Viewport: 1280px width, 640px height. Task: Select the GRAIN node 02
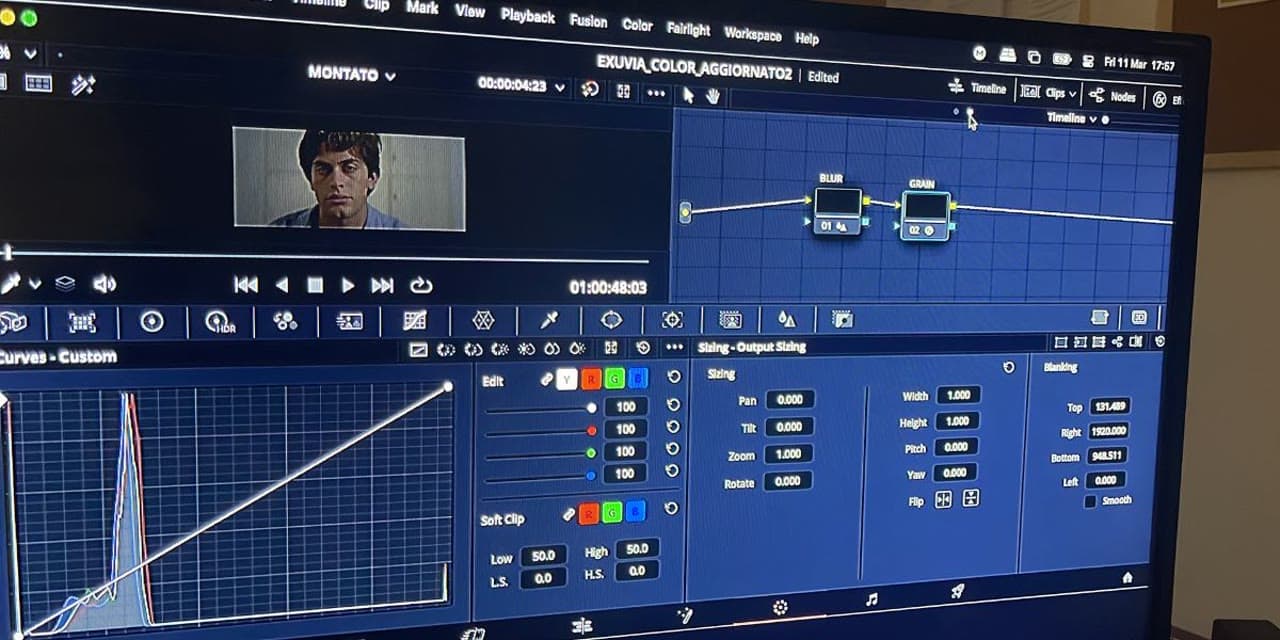(925, 215)
